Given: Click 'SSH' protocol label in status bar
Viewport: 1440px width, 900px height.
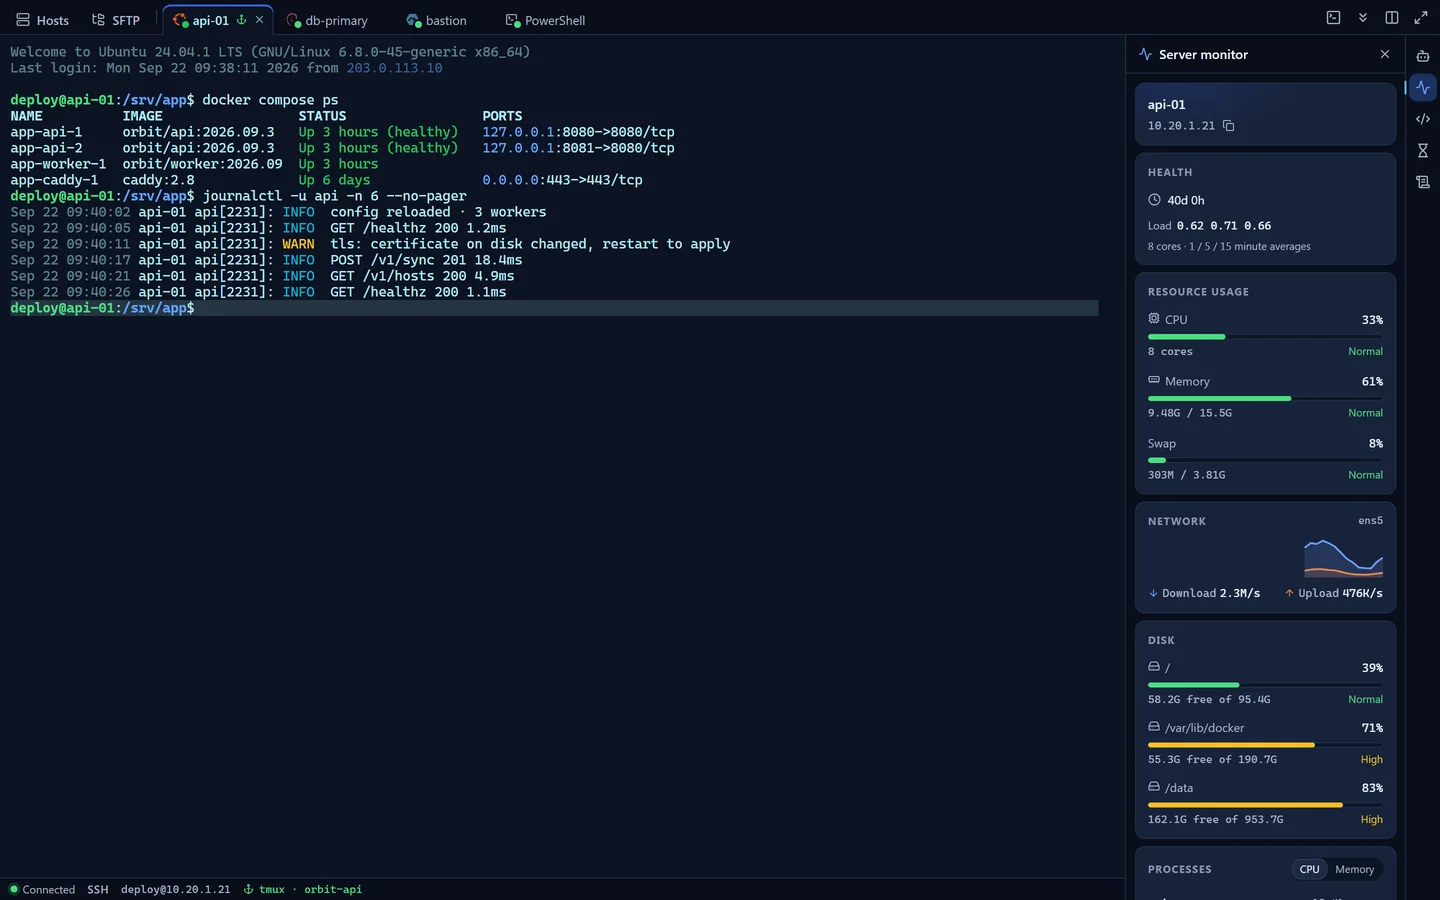Looking at the screenshot, I should coord(97,889).
